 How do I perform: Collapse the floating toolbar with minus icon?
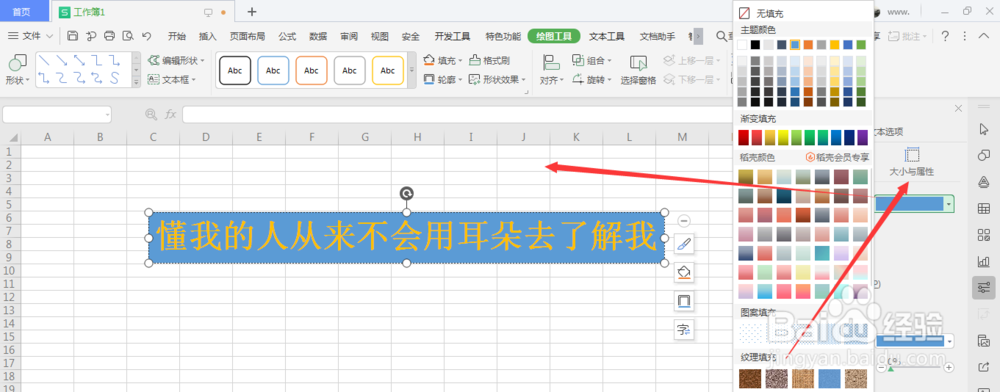pyautogui.click(x=684, y=221)
